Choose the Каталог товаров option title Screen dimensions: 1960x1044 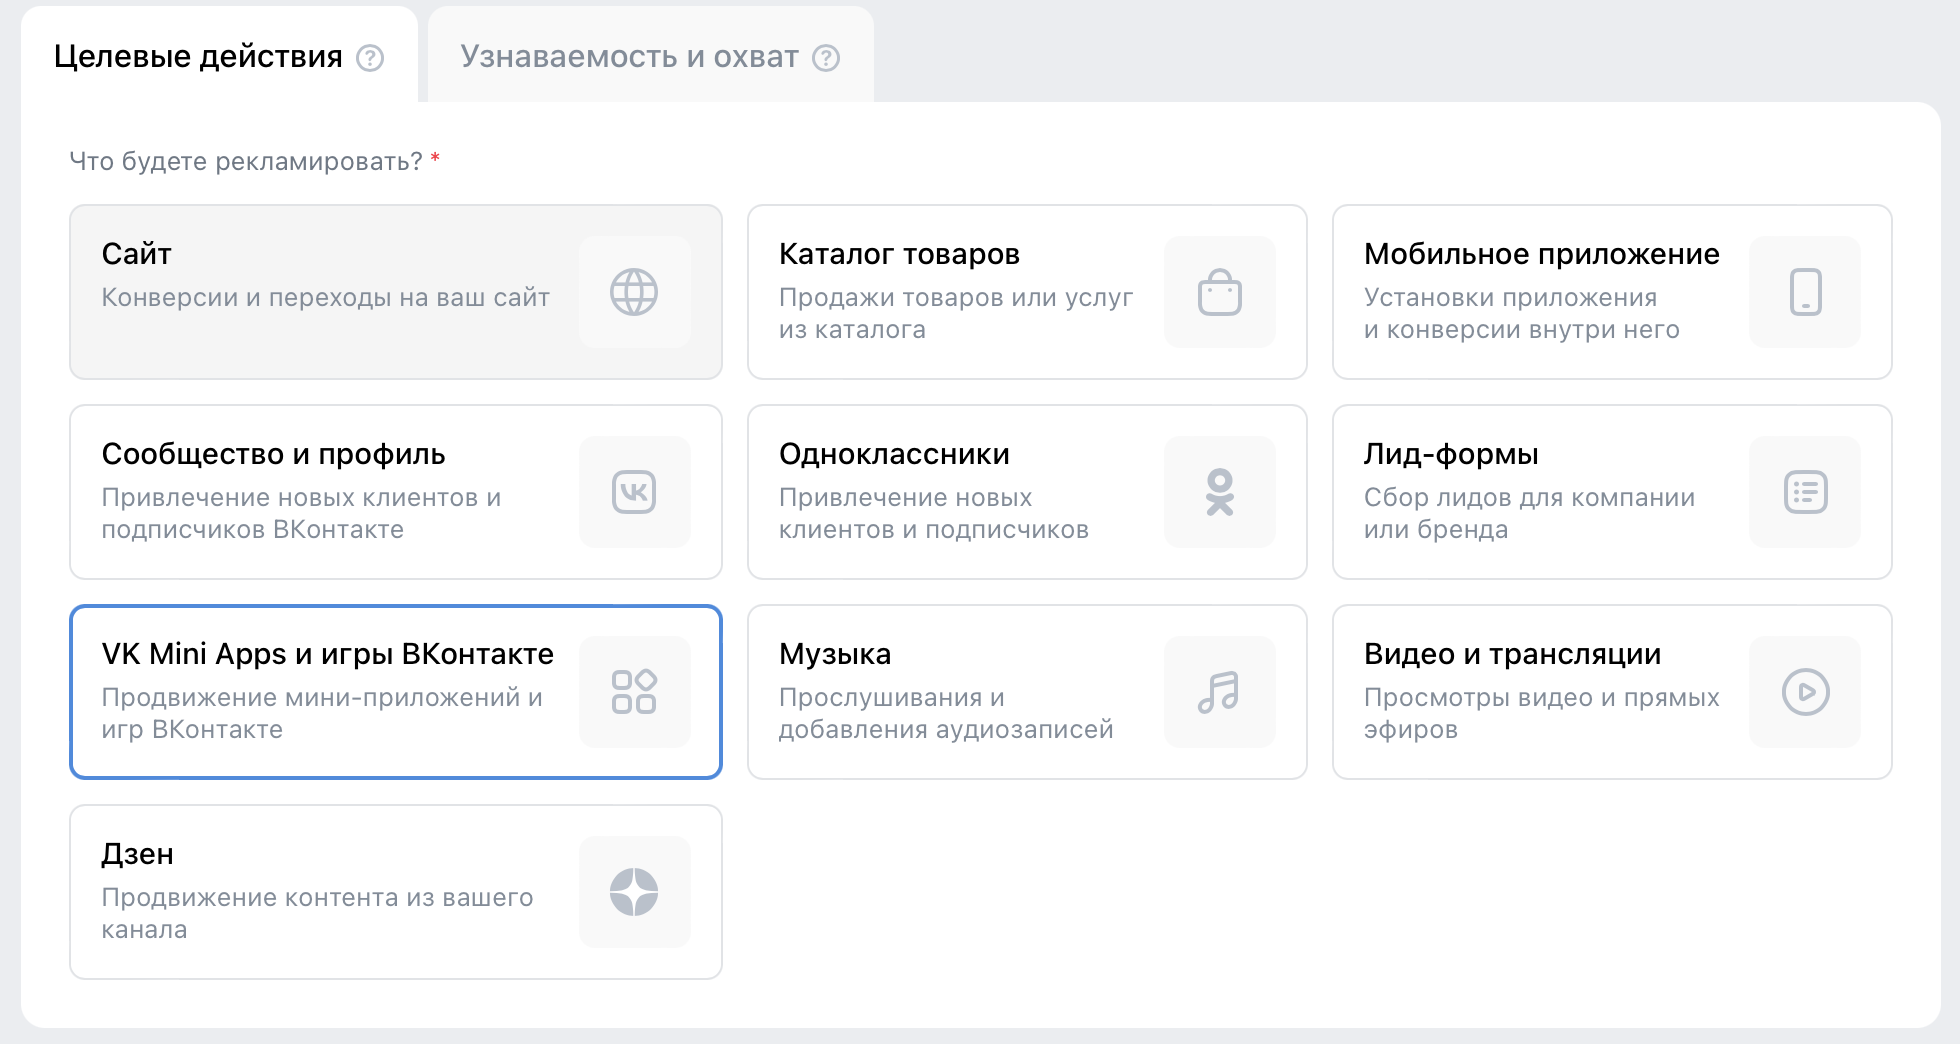pyautogui.click(x=899, y=254)
